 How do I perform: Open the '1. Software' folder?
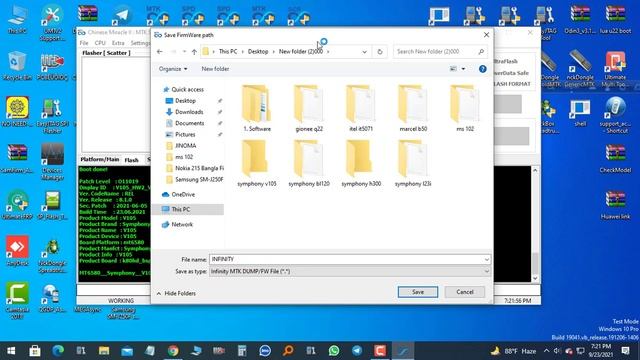click(x=257, y=108)
